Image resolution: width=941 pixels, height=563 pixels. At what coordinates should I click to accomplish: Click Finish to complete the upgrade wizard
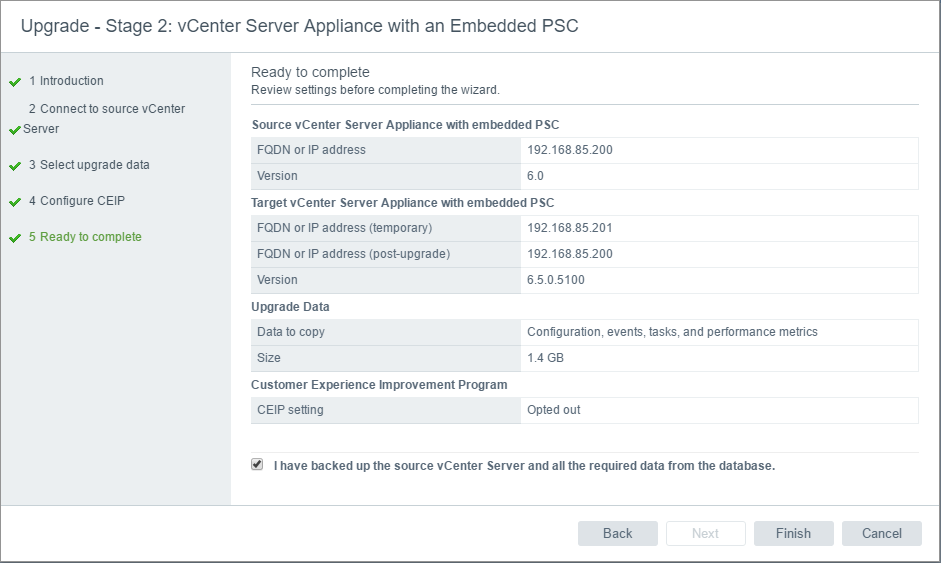coord(793,533)
